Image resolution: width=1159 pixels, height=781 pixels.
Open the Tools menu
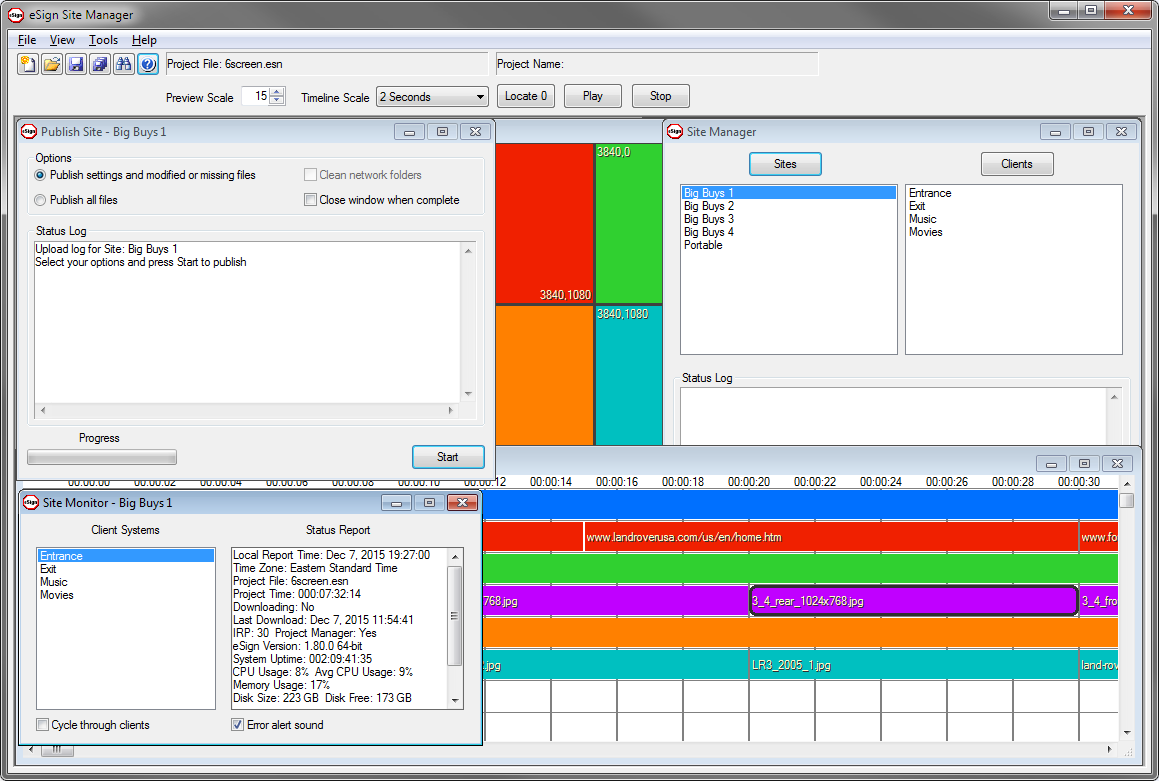103,40
